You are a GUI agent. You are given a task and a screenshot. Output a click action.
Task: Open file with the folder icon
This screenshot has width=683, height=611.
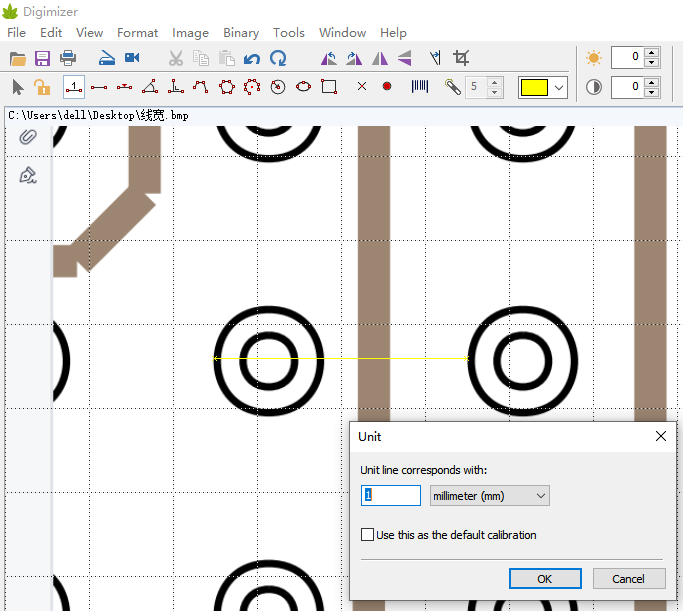coord(17,58)
